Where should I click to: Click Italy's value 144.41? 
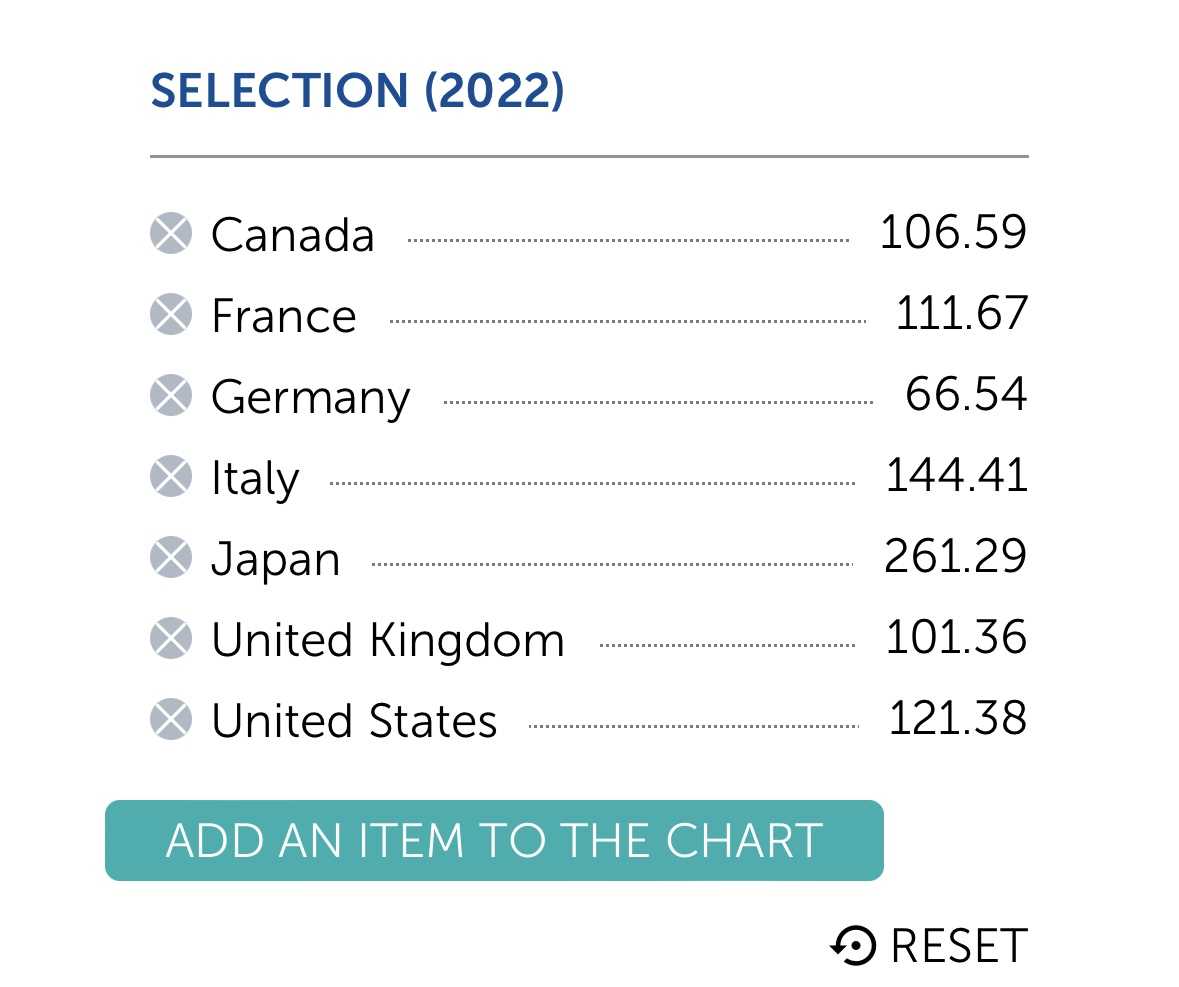click(x=956, y=475)
